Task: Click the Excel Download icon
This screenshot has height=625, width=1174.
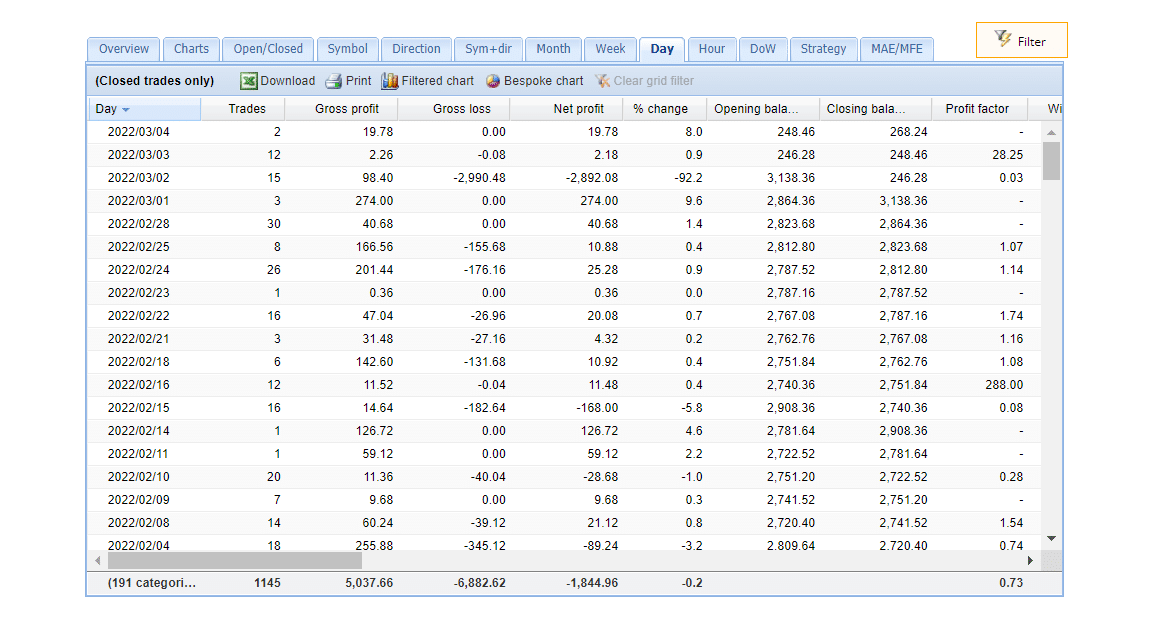Action: click(248, 81)
